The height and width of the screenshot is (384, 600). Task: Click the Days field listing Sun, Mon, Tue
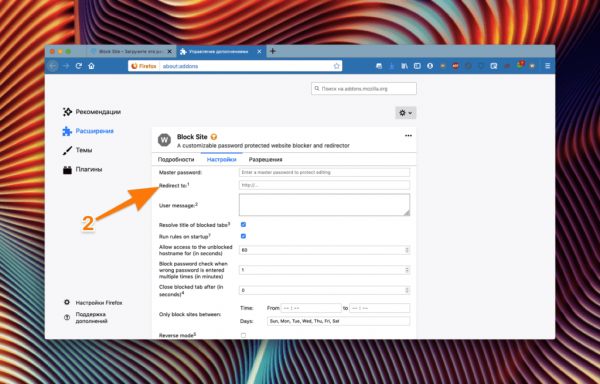(x=338, y=321)
